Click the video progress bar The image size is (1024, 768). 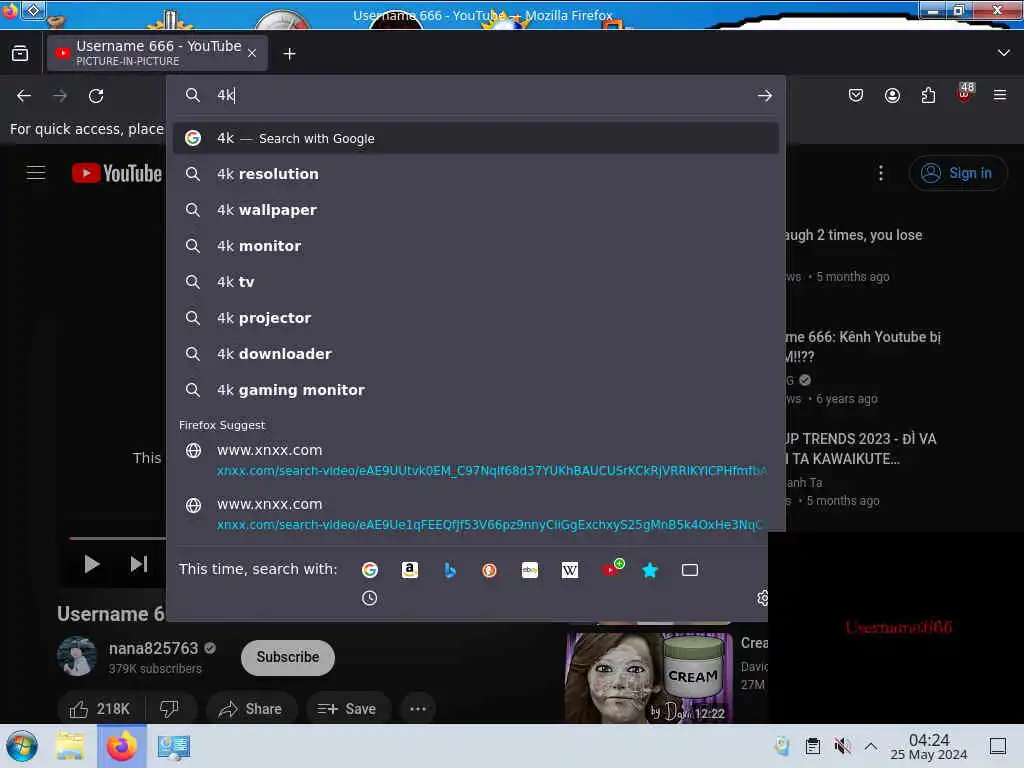pyautogui.click(x=118, y=538)
